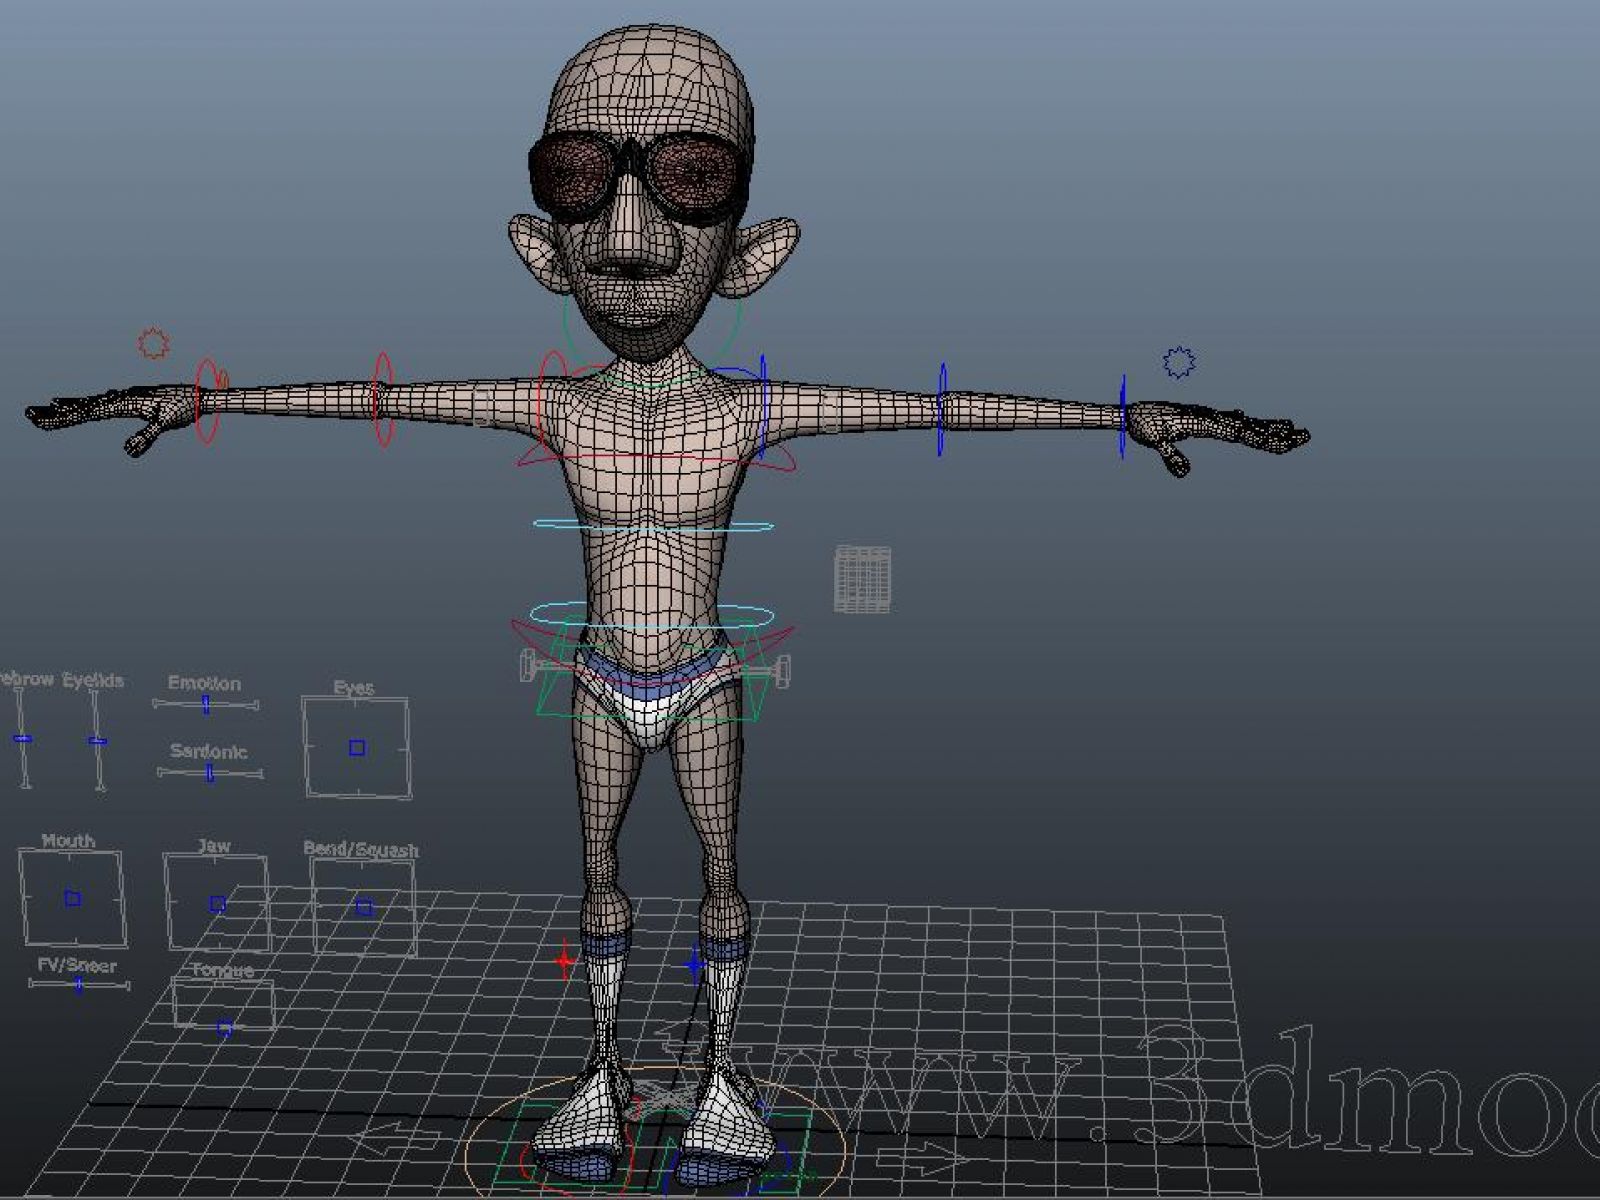
Task: Click the 'Bend/Squash' label text
Action: point(361,850)
